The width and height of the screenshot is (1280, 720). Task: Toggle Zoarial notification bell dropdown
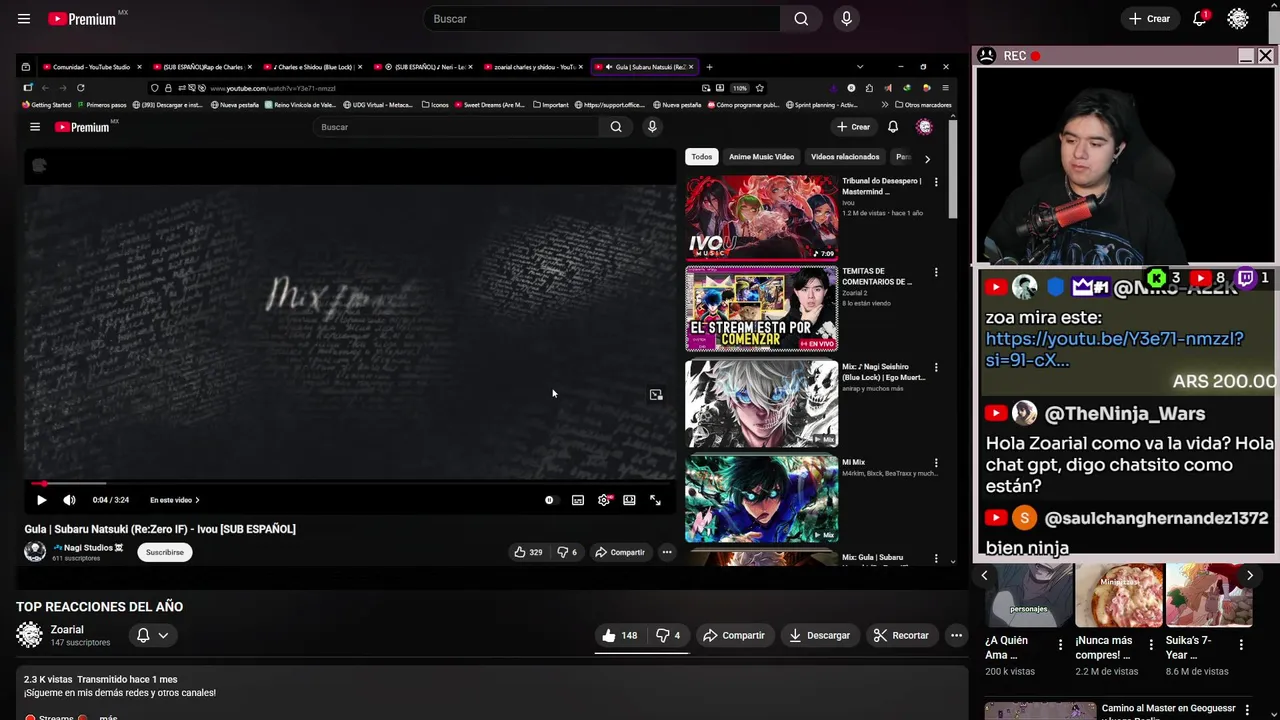coord(152,635)
